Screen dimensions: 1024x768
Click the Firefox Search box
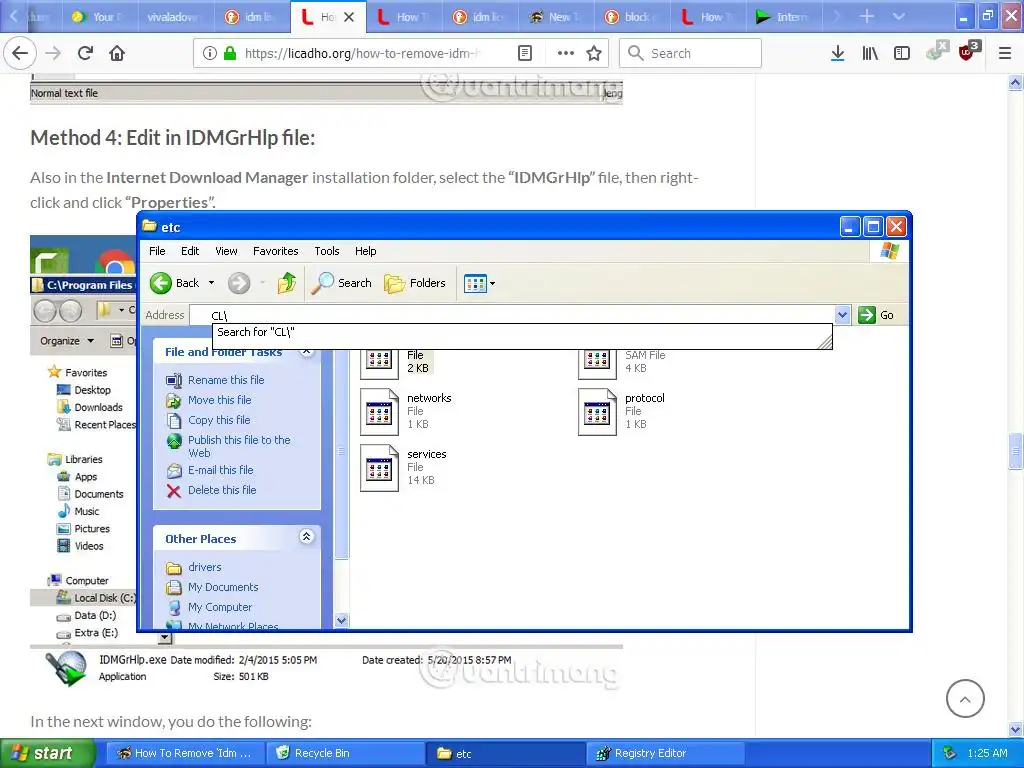point(690,53)
